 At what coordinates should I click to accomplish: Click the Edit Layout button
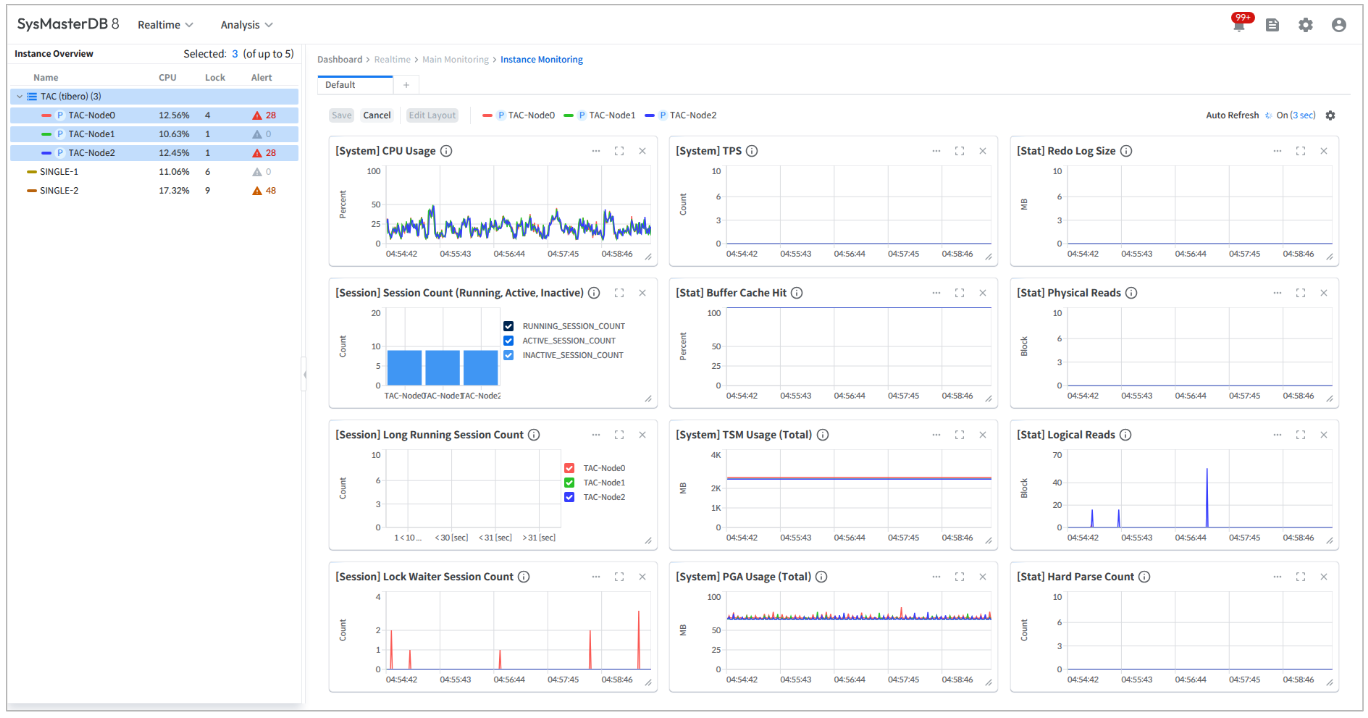[x=432, y=115]
